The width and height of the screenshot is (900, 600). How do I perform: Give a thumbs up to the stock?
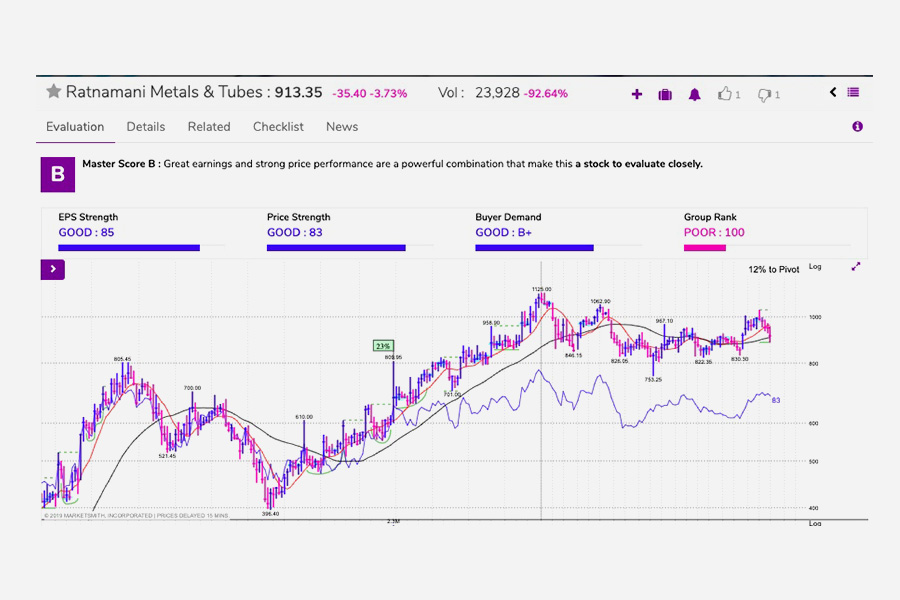[x=725, y=94]
